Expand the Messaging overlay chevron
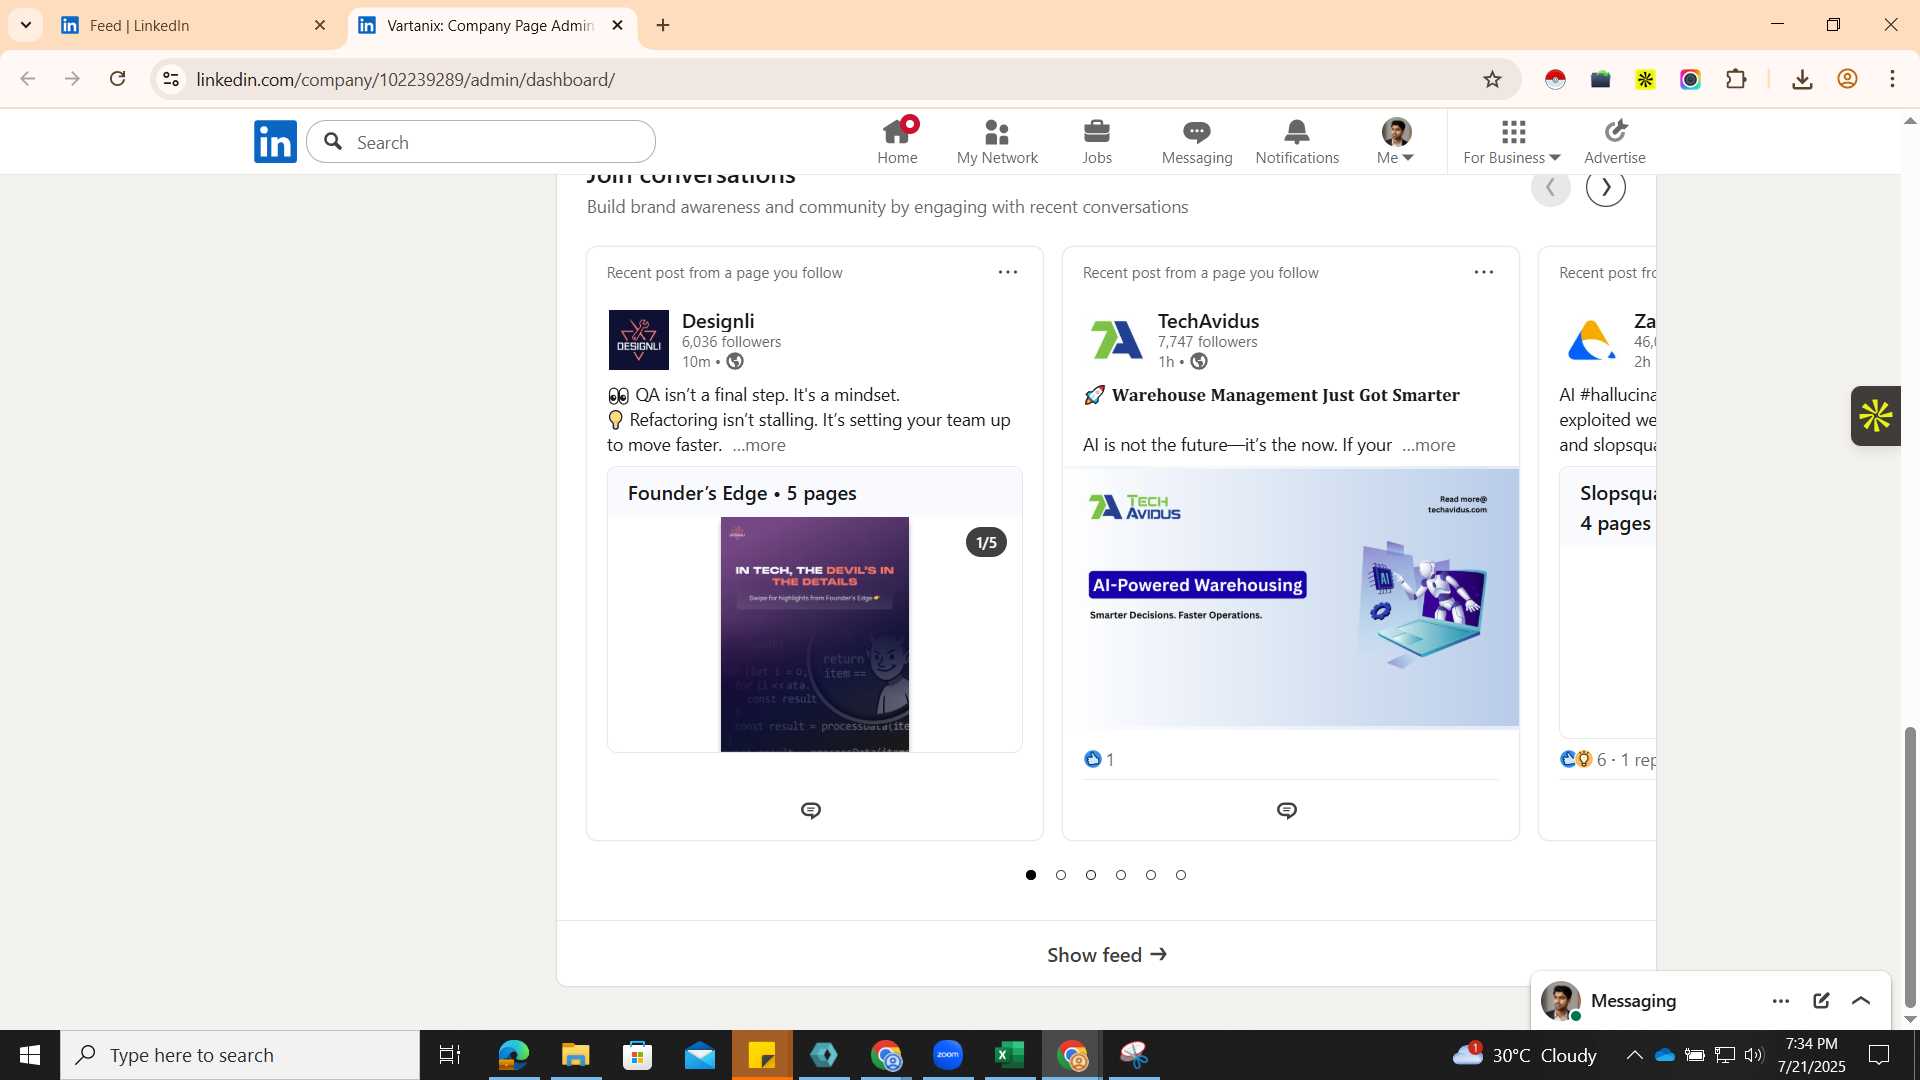Viewport: 1920px width, 1080px height. point(1861,1001)
